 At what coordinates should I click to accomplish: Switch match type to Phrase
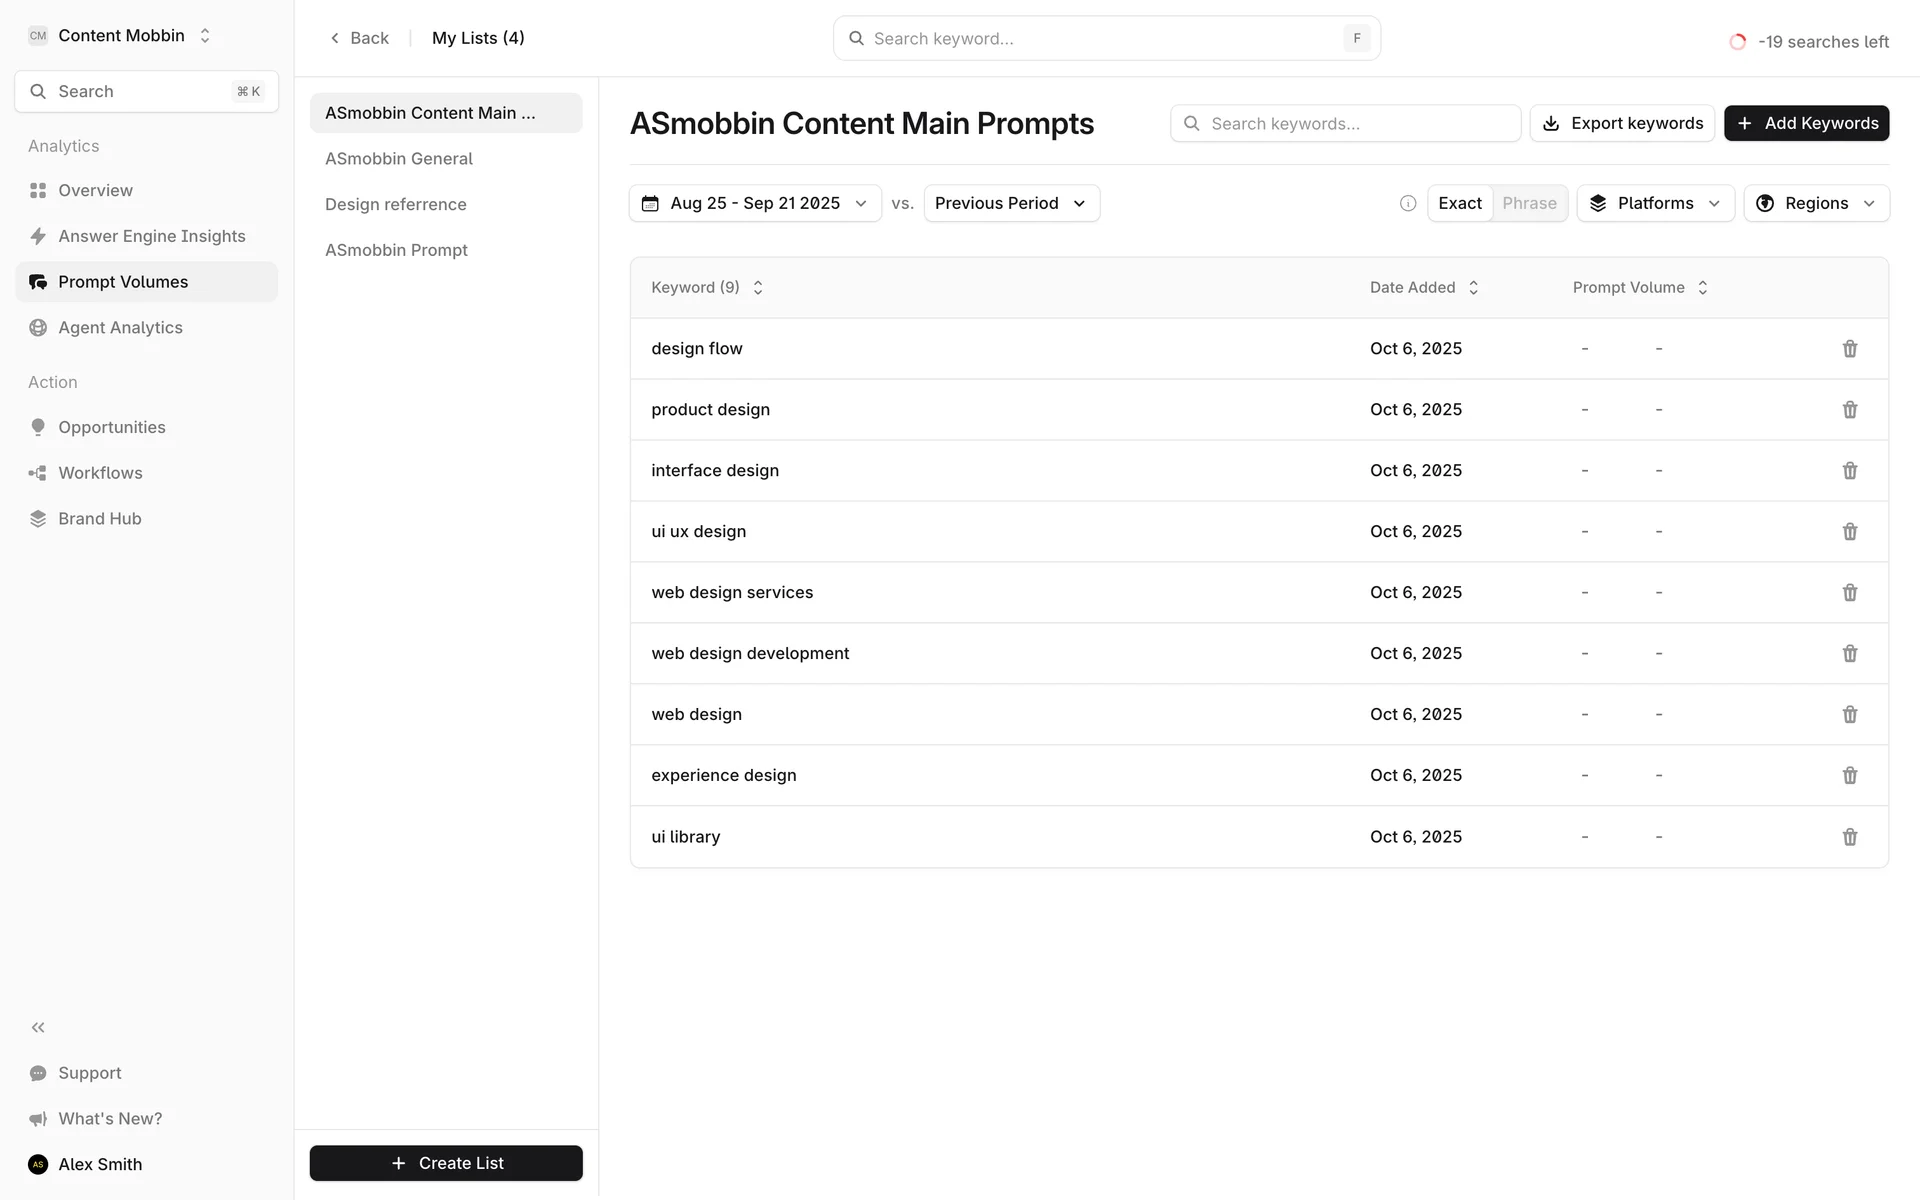click(1529, 204)
